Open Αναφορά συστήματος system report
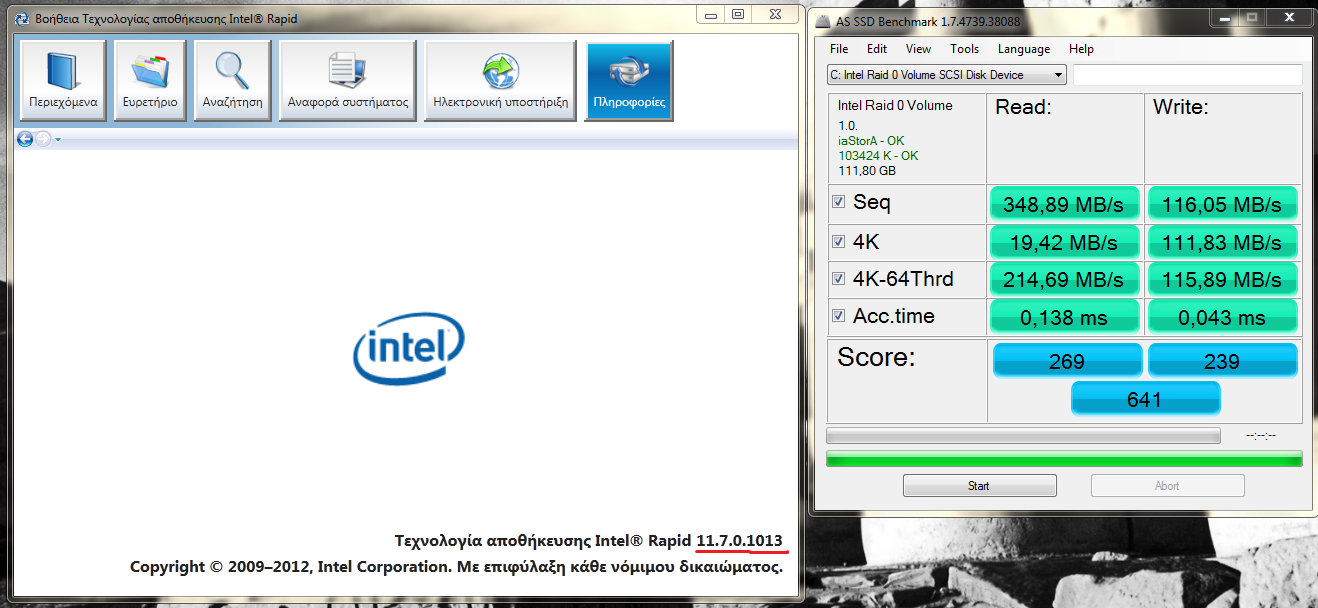Viewport: 1318px width, 608px height. pyautogui.click(x=348, y=80)
